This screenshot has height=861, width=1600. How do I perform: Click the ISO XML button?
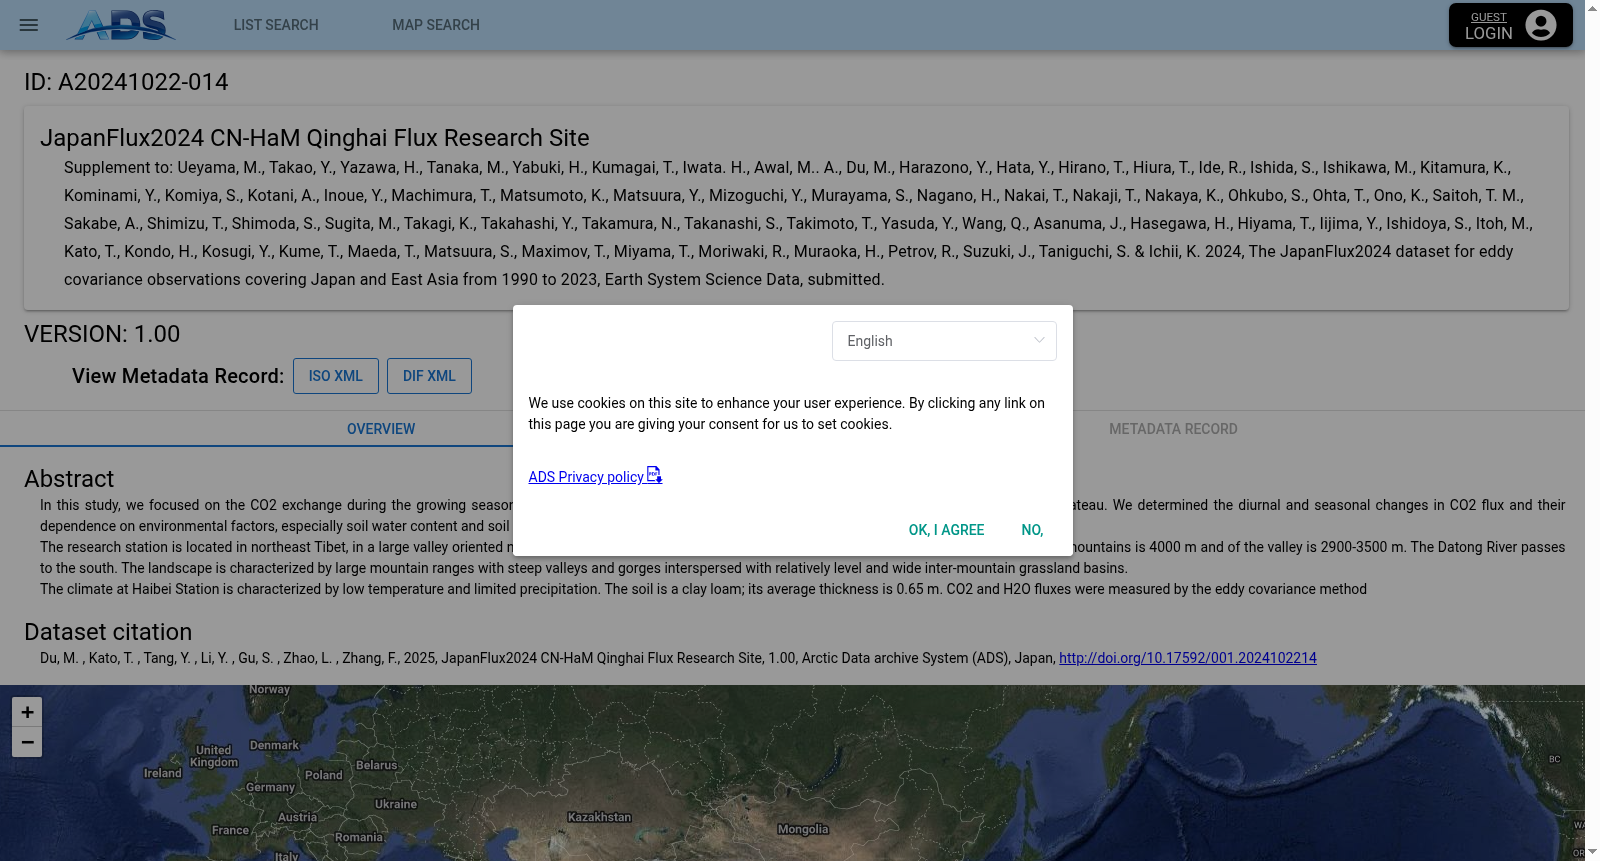336,376
